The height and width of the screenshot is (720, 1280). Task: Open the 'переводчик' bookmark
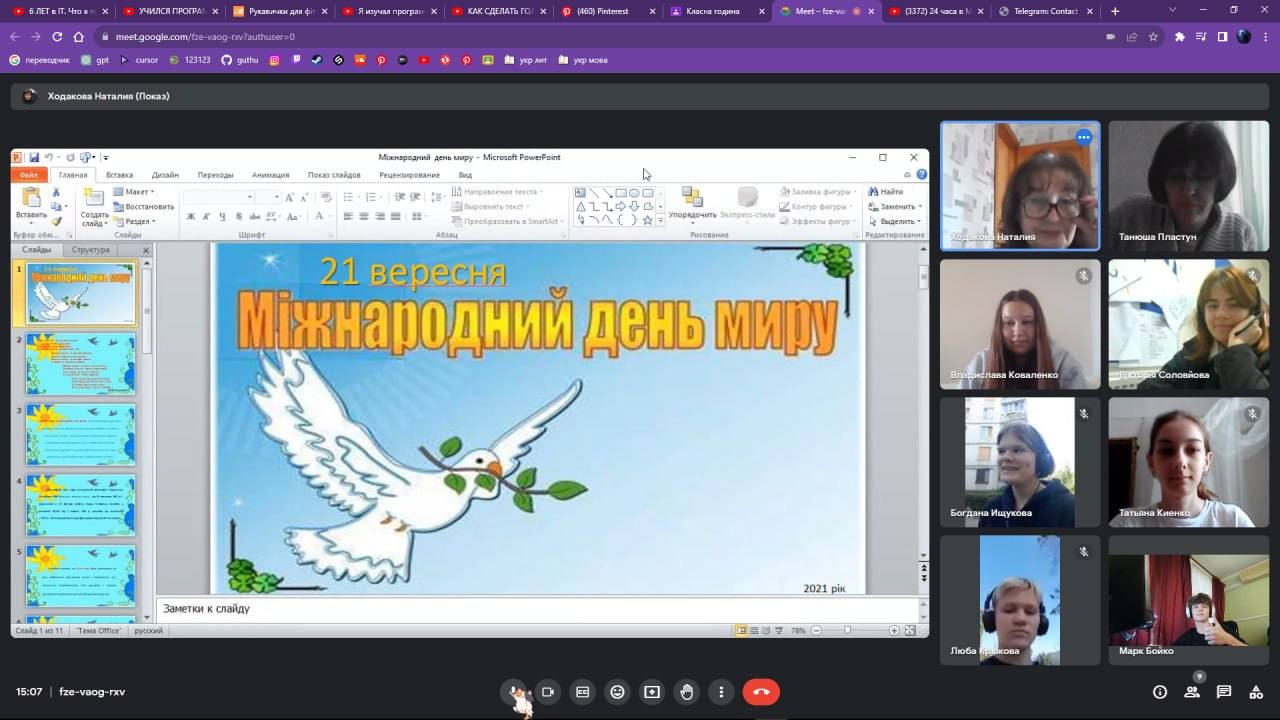[43, 60]
